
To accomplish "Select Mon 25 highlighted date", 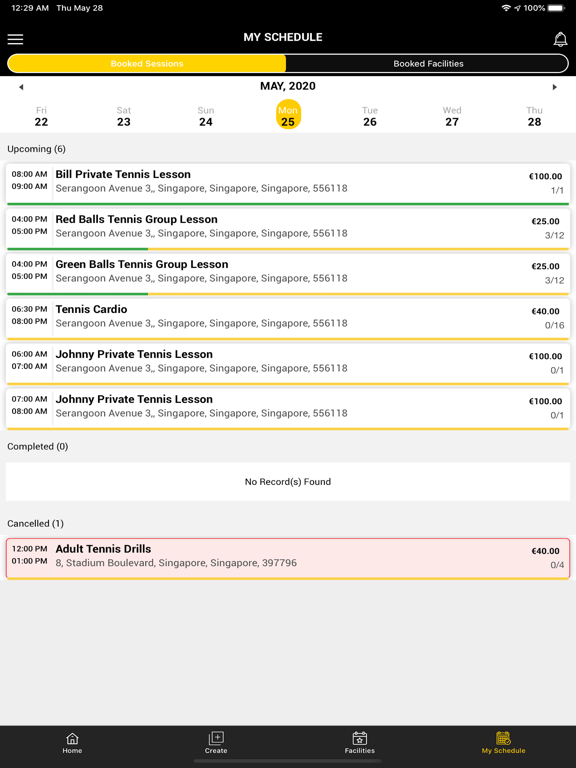I will pyautogui.click(x=288, y=115).
